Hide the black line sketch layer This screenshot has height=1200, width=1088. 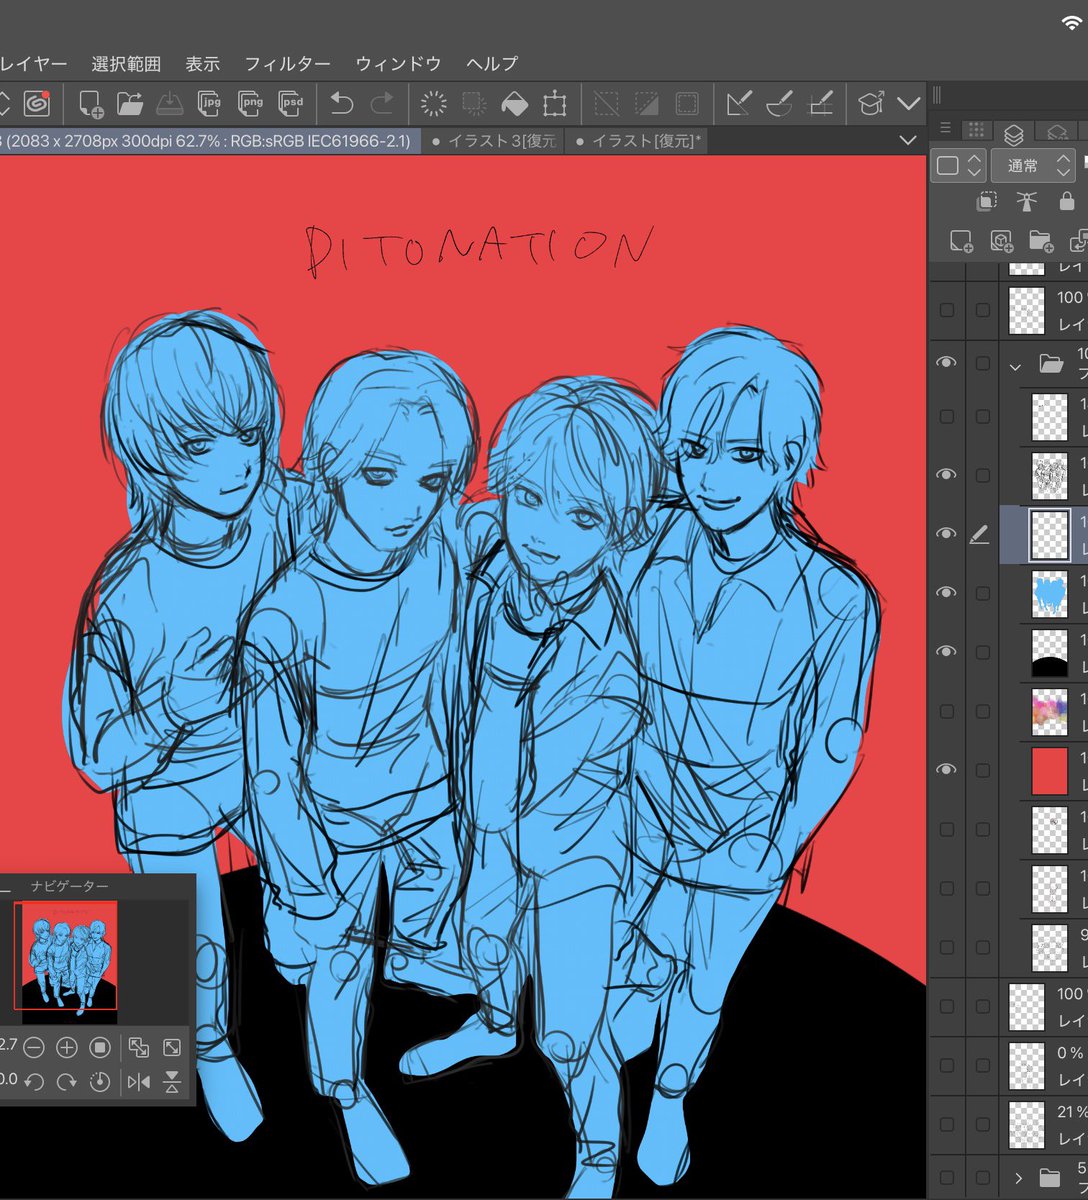point(947,474)
